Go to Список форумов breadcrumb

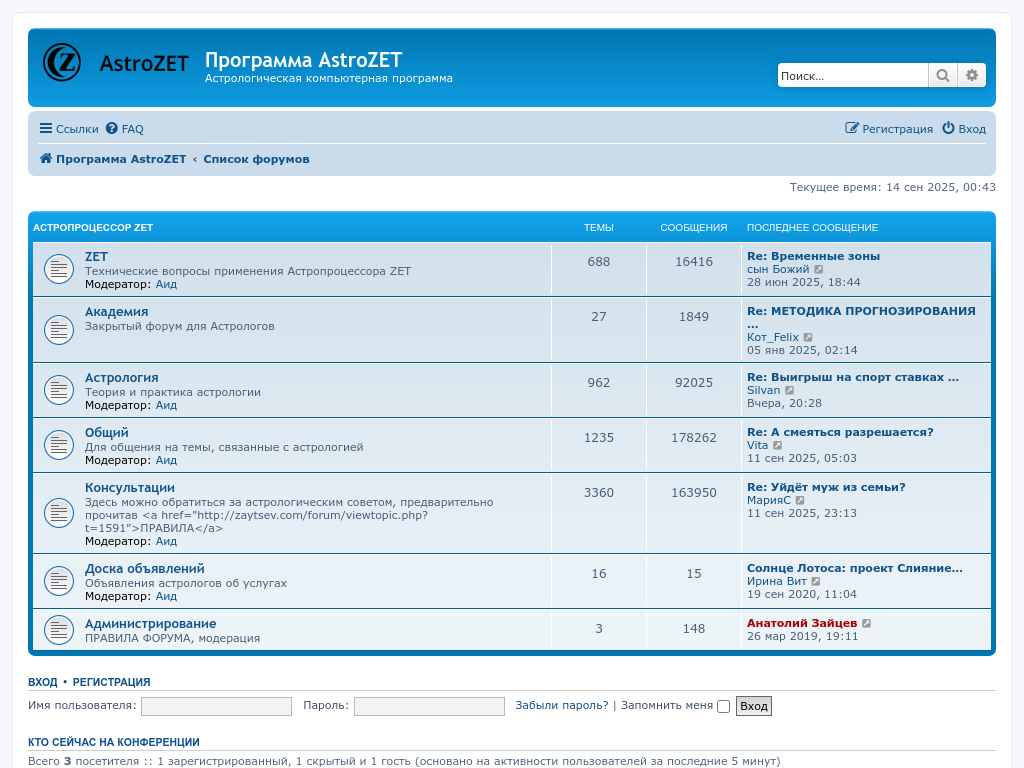pos(256,159)
